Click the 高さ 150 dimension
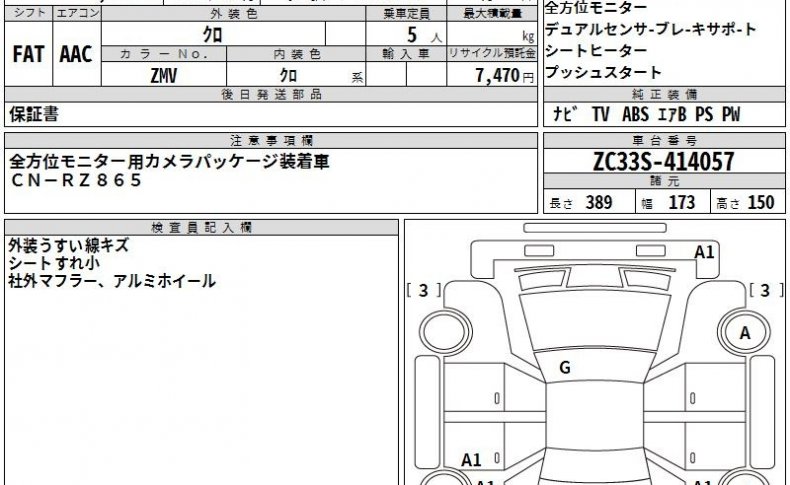 coord(745,202)
